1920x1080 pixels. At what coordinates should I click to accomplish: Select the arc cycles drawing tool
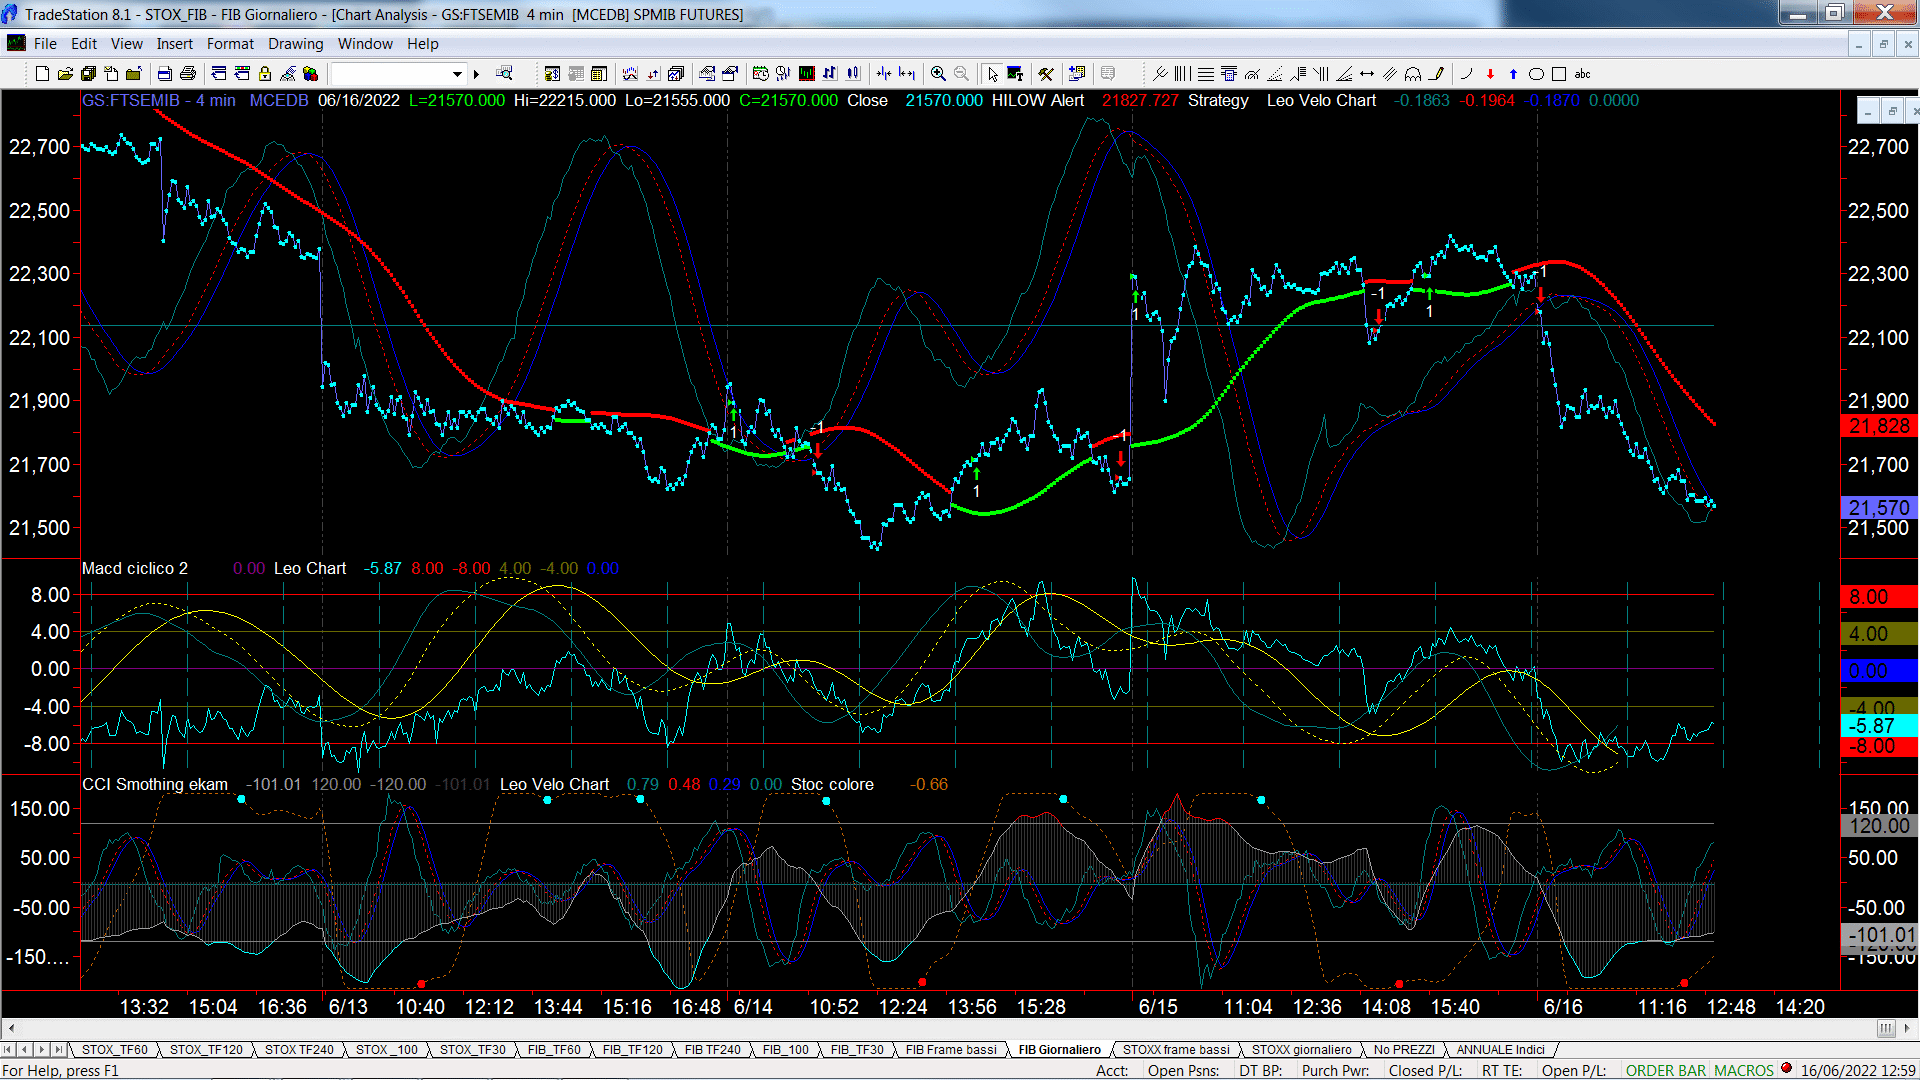(1413, 74)
